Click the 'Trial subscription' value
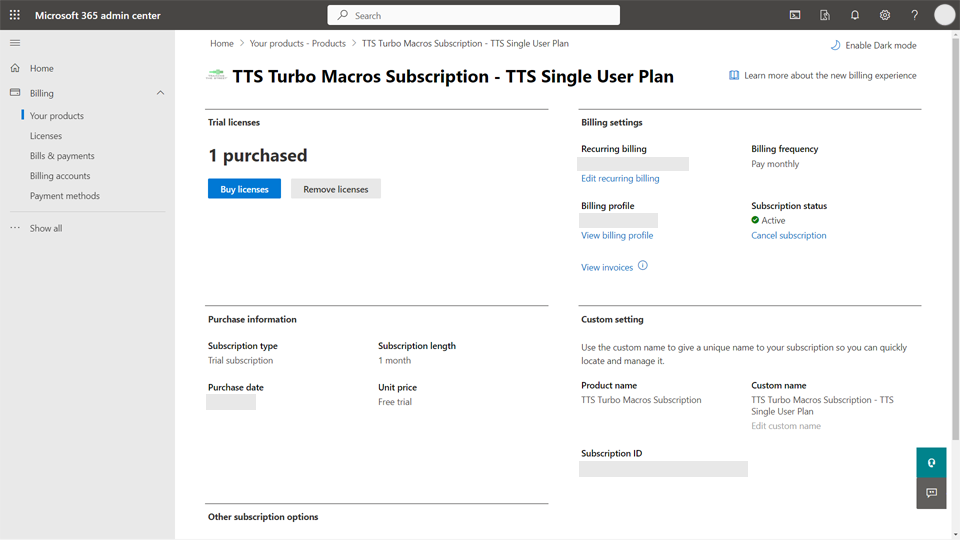This screenshot has height=540, width=960. point(241,361)
